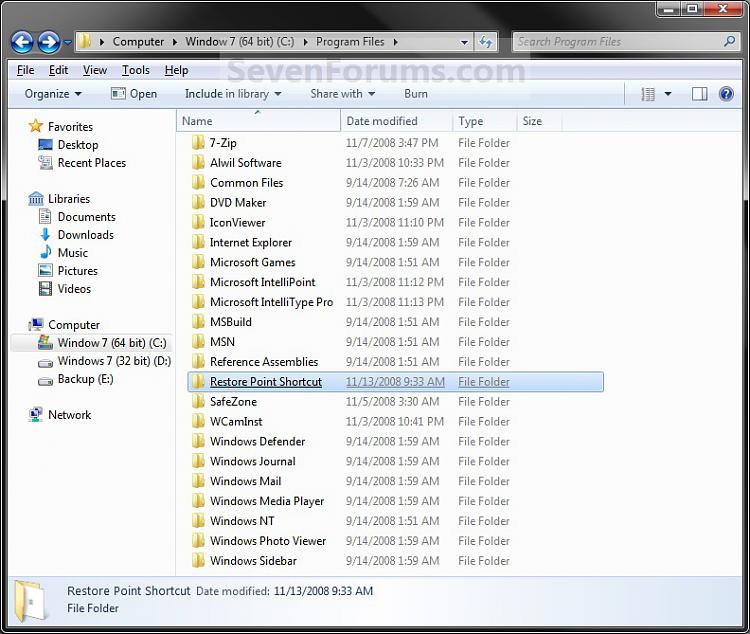Select Computer in navigation pane
The image size is (750, 634).
point(64,325)
